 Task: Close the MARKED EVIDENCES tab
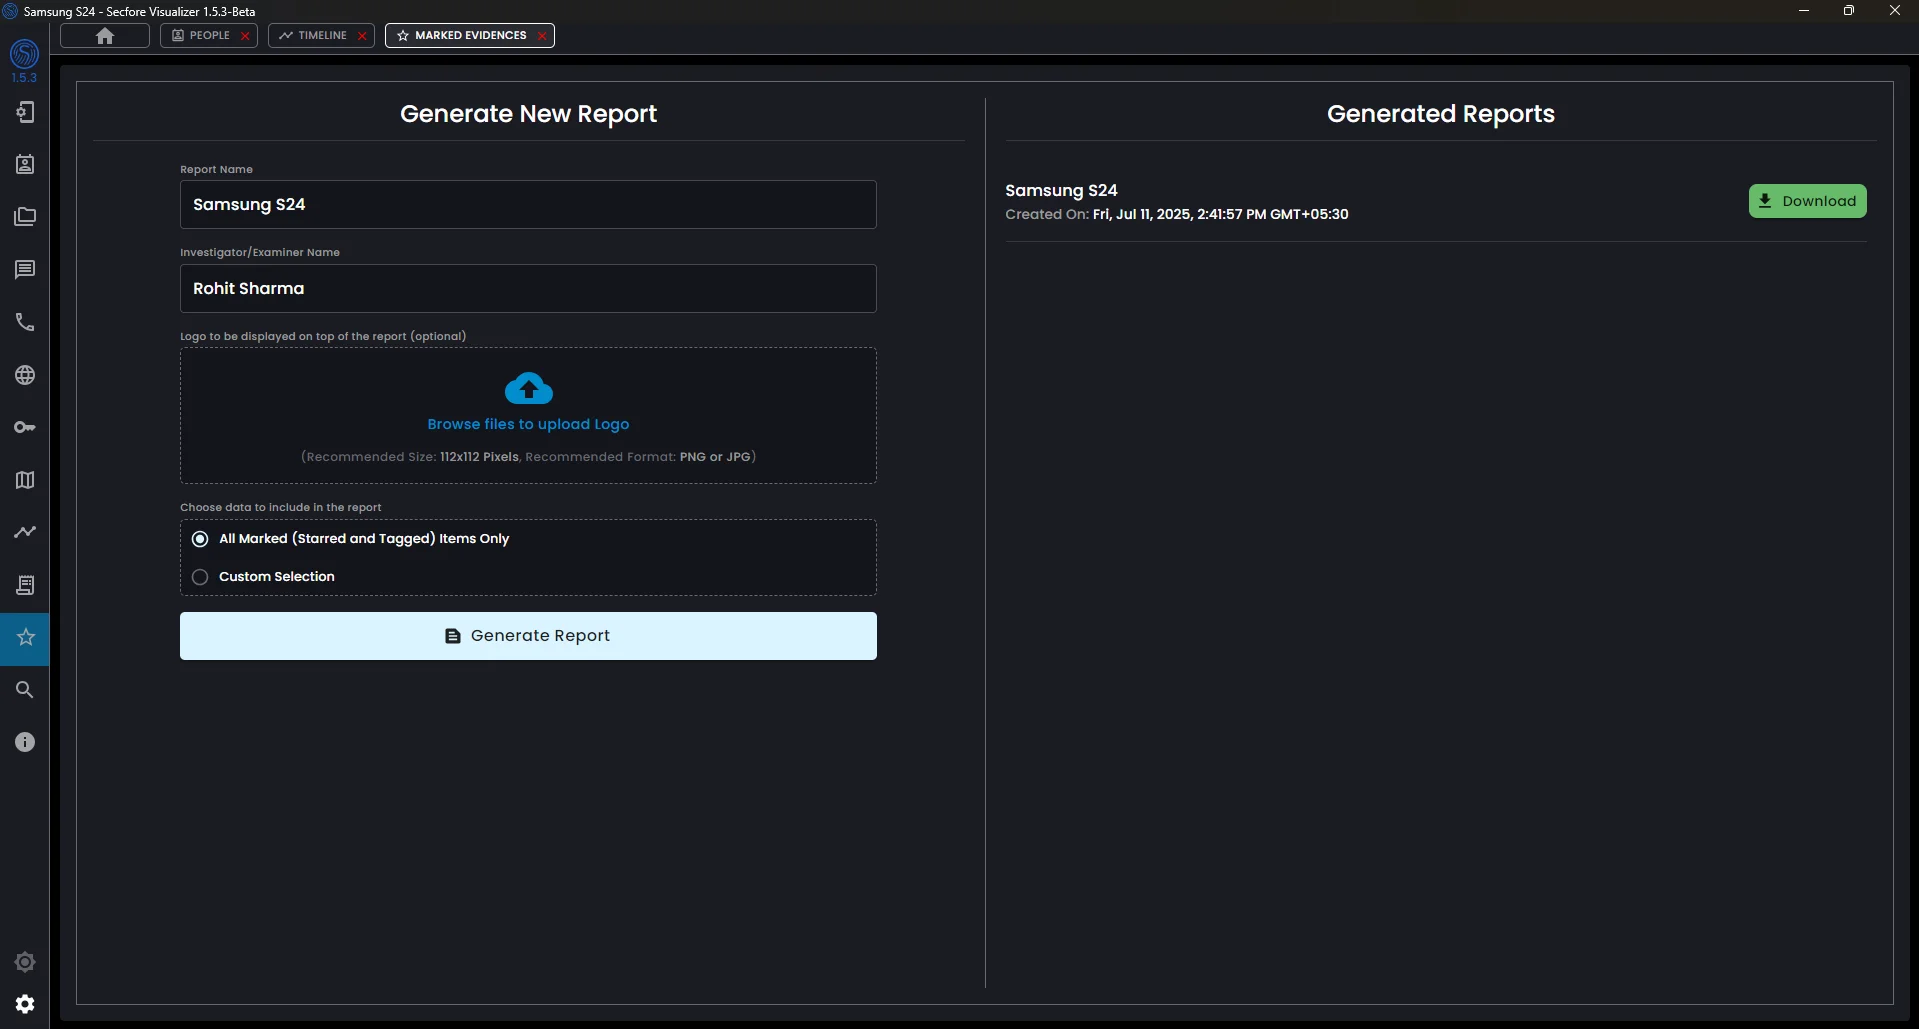click(x=542, y=36)
